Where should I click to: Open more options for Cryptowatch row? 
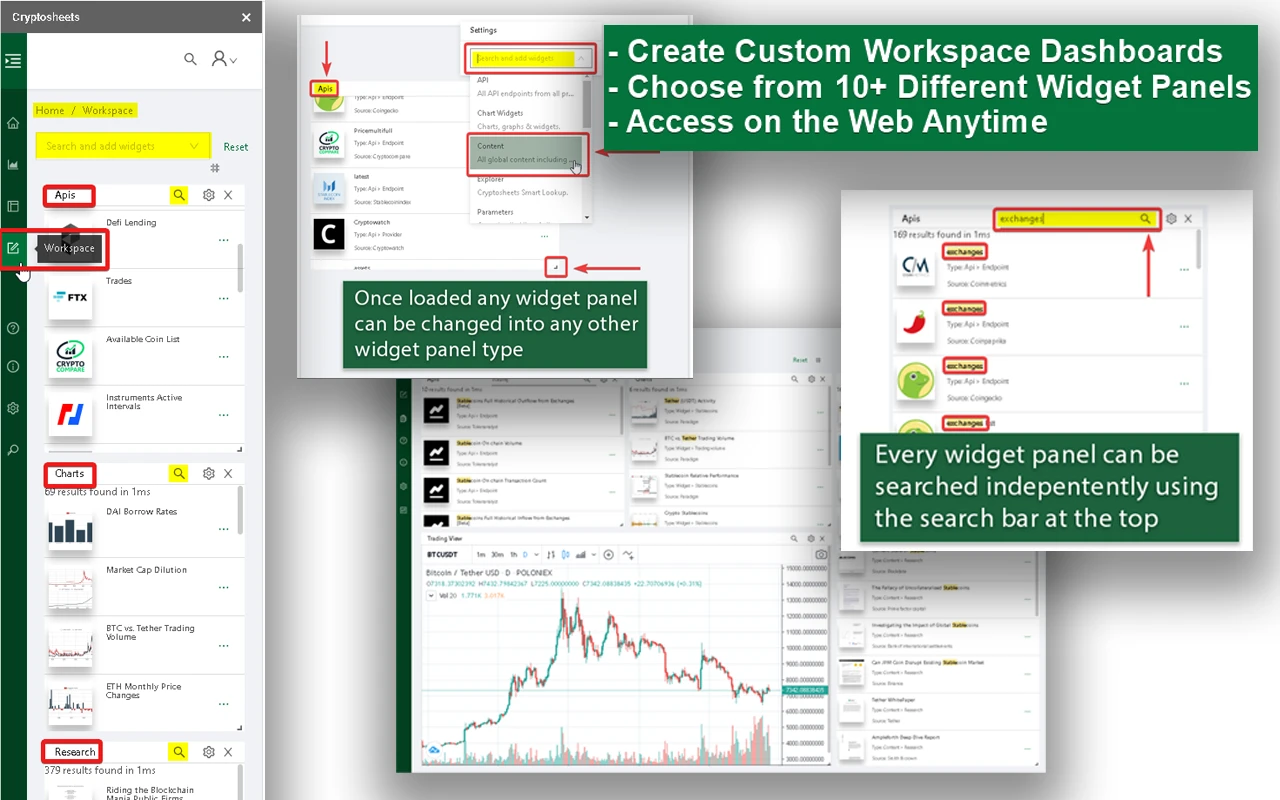(x=545, y=236)
